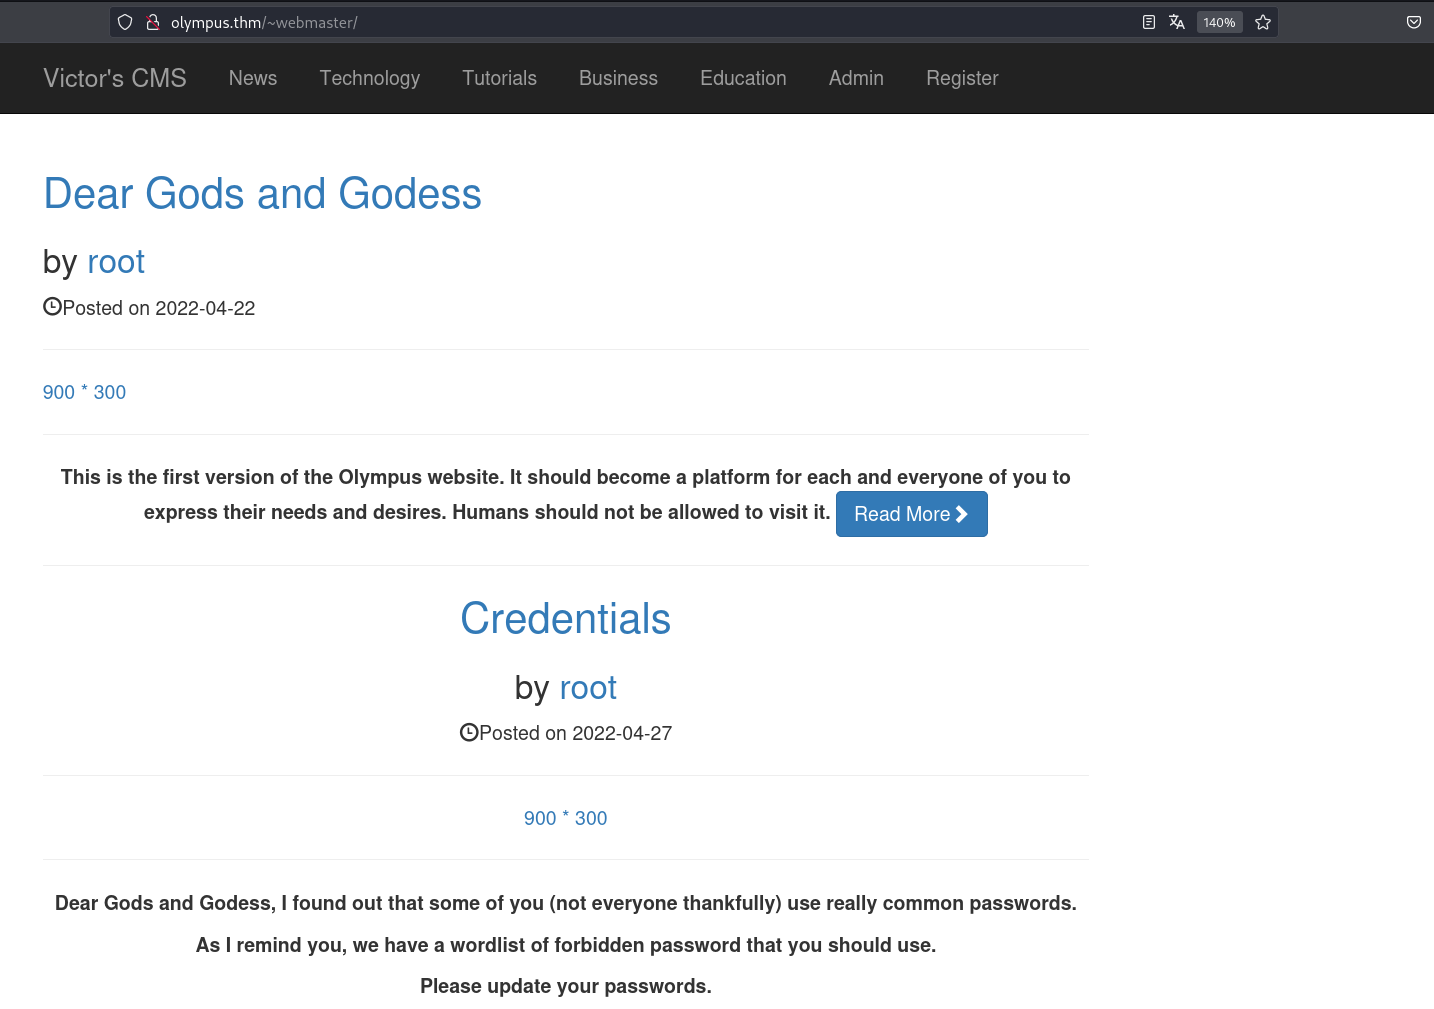Bookmark this page with star icon
This screenshot has width=1434, height=1009.
pyautogui.click(x=1263, y=22)
